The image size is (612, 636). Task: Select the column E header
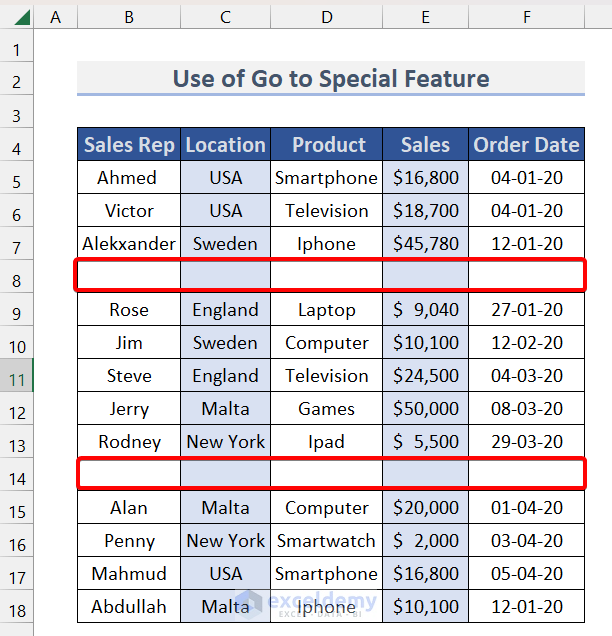(425, 17)
